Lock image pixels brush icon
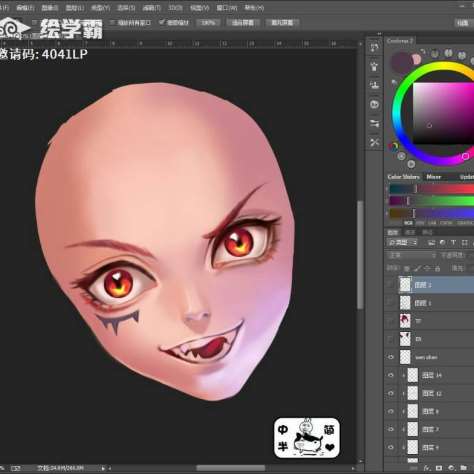The width and height of the screenshot is (474, 474). tap(417, 268)
